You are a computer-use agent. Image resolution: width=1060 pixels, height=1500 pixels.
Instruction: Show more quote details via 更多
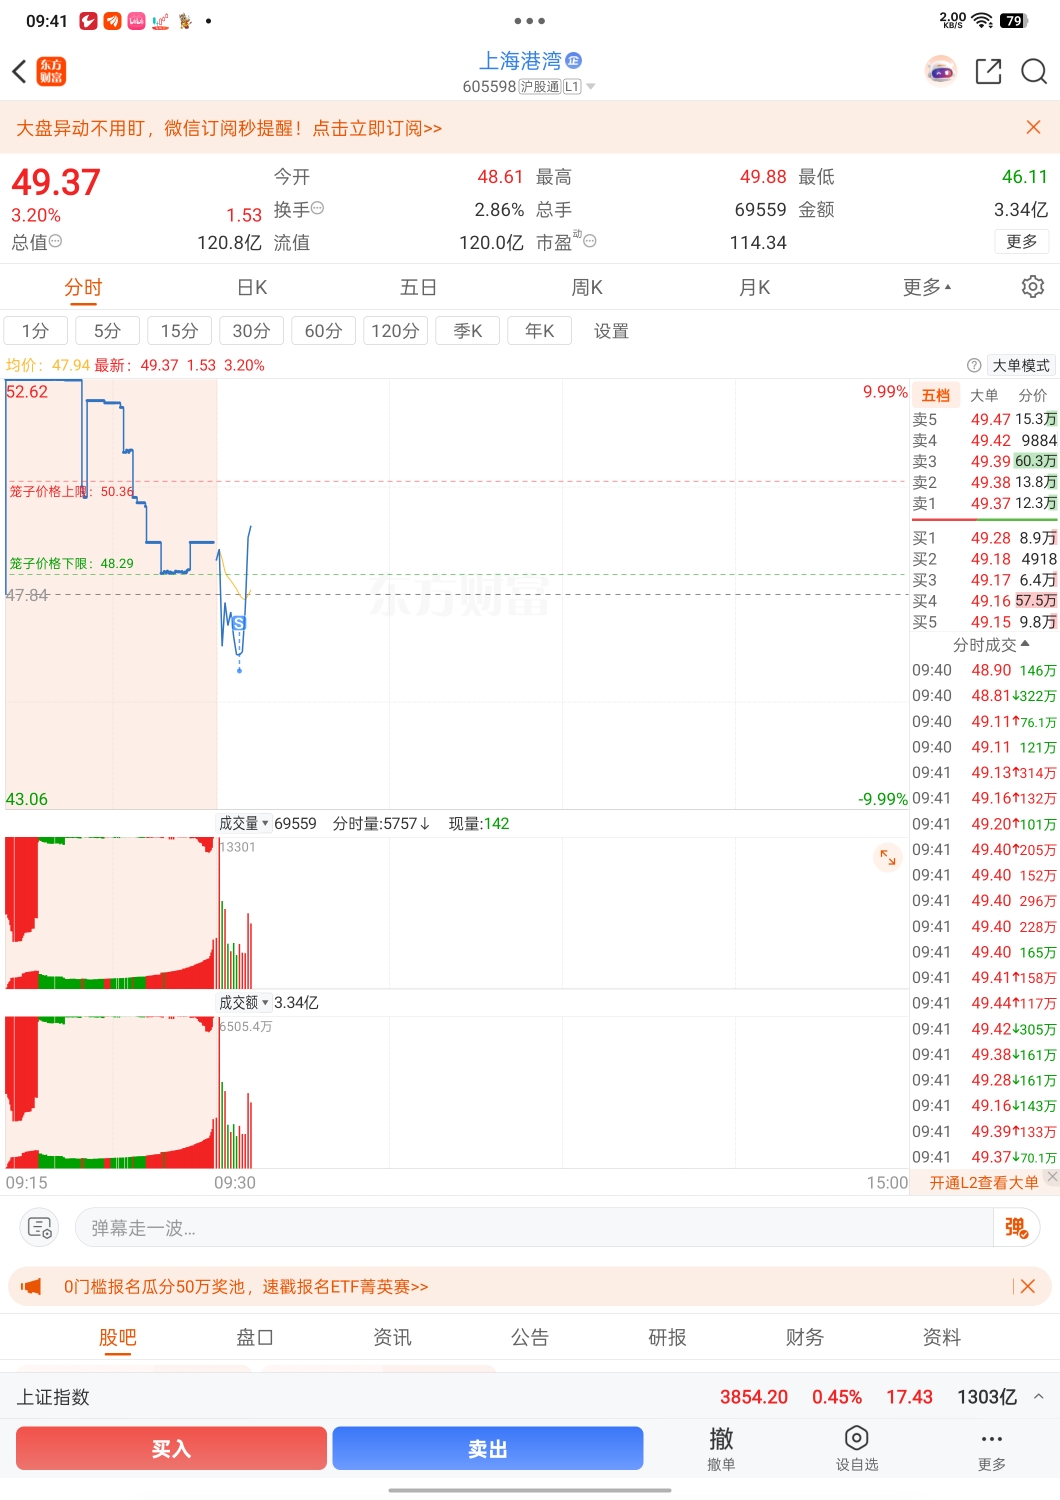point(1021,241)
